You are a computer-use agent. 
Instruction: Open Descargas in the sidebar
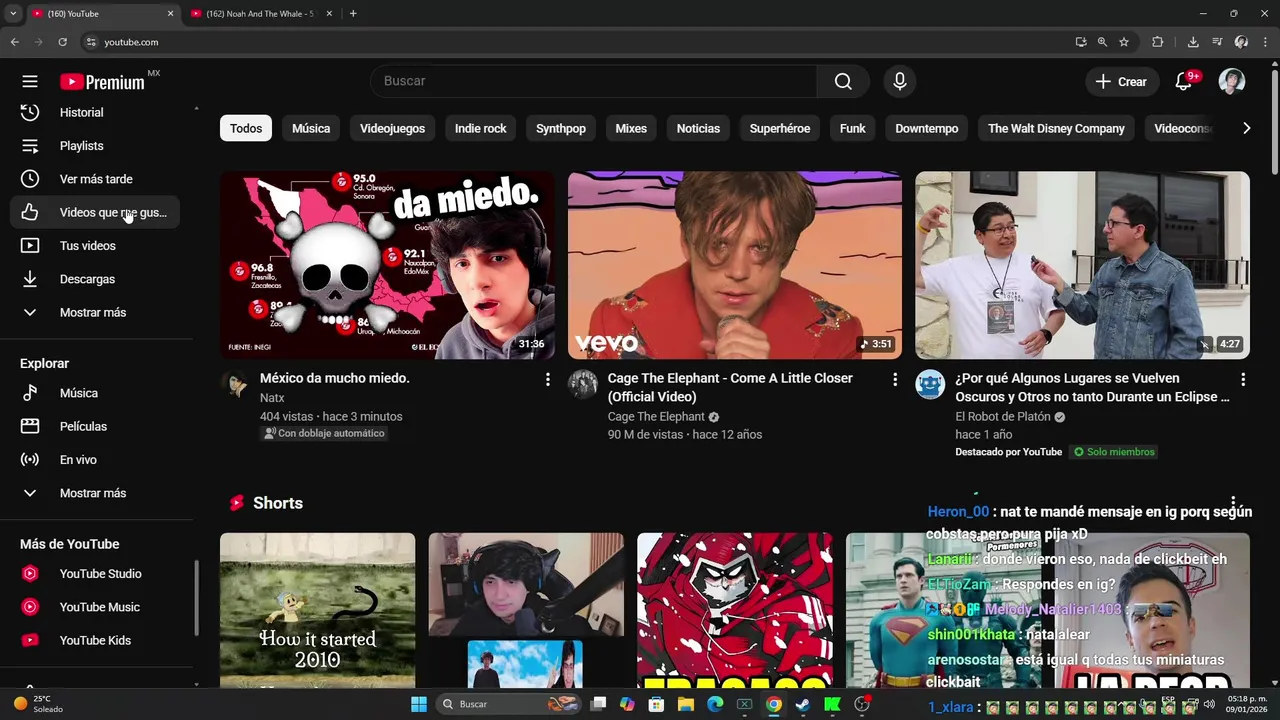96,279
